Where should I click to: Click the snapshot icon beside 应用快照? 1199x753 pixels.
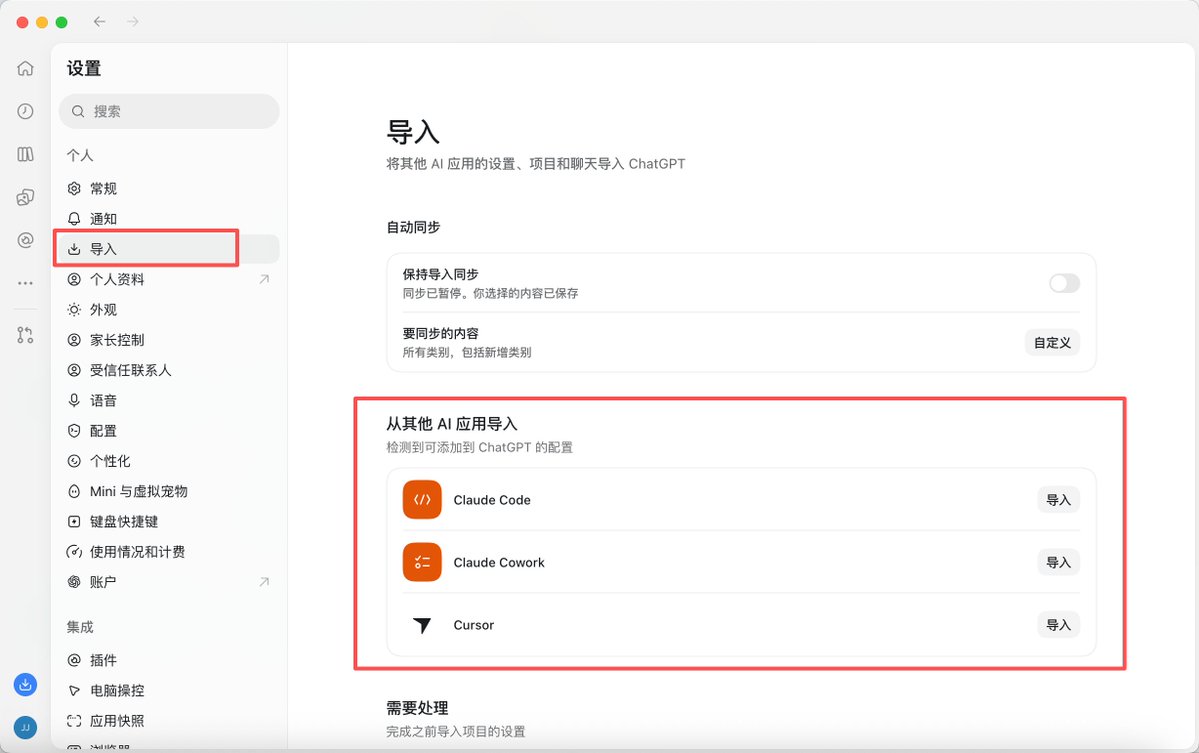(74, 721)
